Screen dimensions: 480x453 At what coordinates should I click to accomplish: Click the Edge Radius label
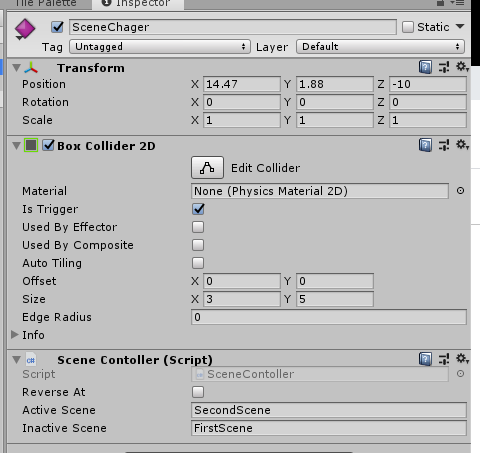pyautogui.click(x=57, y=317)
